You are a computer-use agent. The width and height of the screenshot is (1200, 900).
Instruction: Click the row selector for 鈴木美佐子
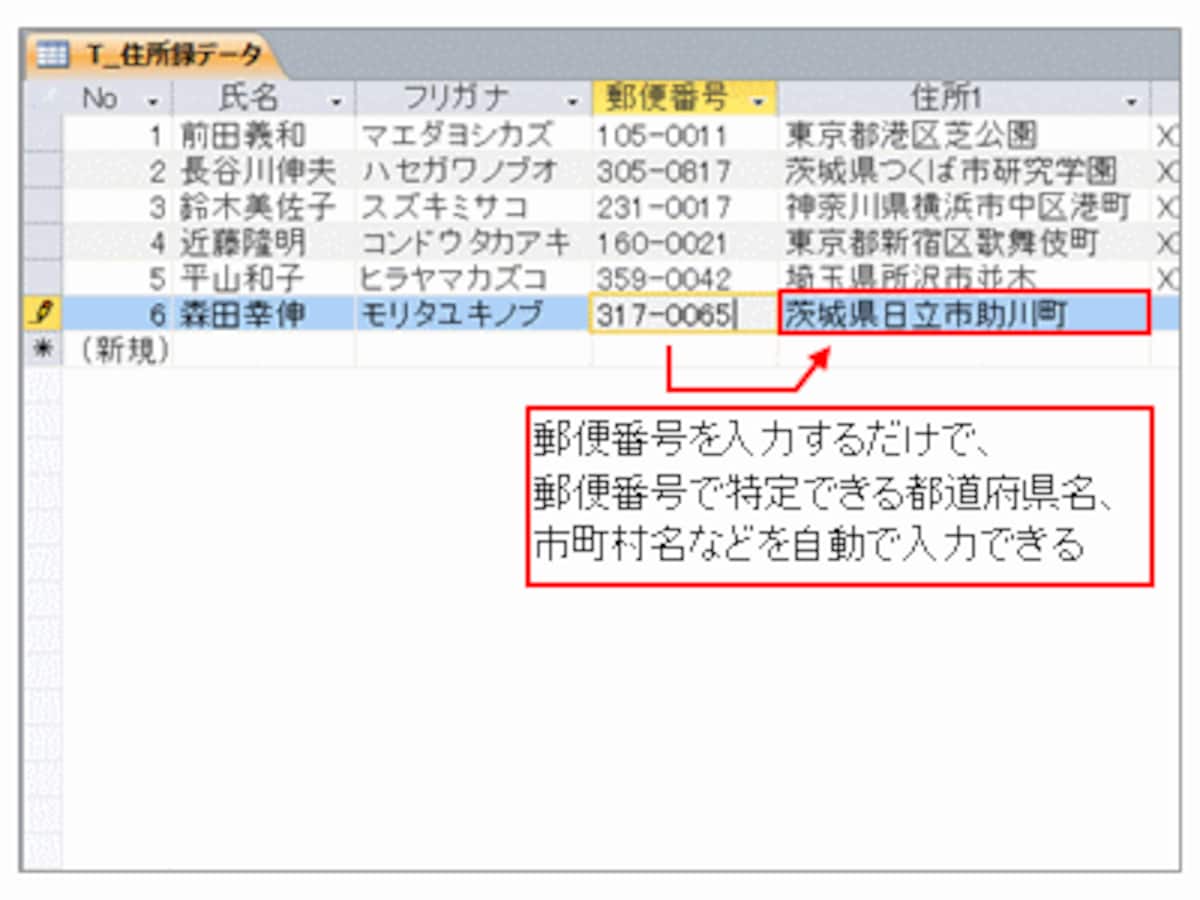pyautogui.click(x=43, y=207)
